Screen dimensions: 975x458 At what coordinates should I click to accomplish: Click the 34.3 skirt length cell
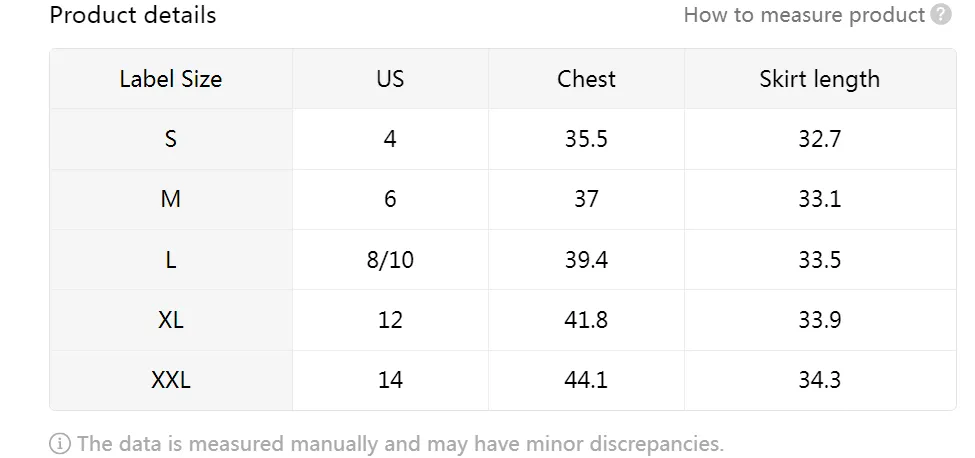(819, 380)
